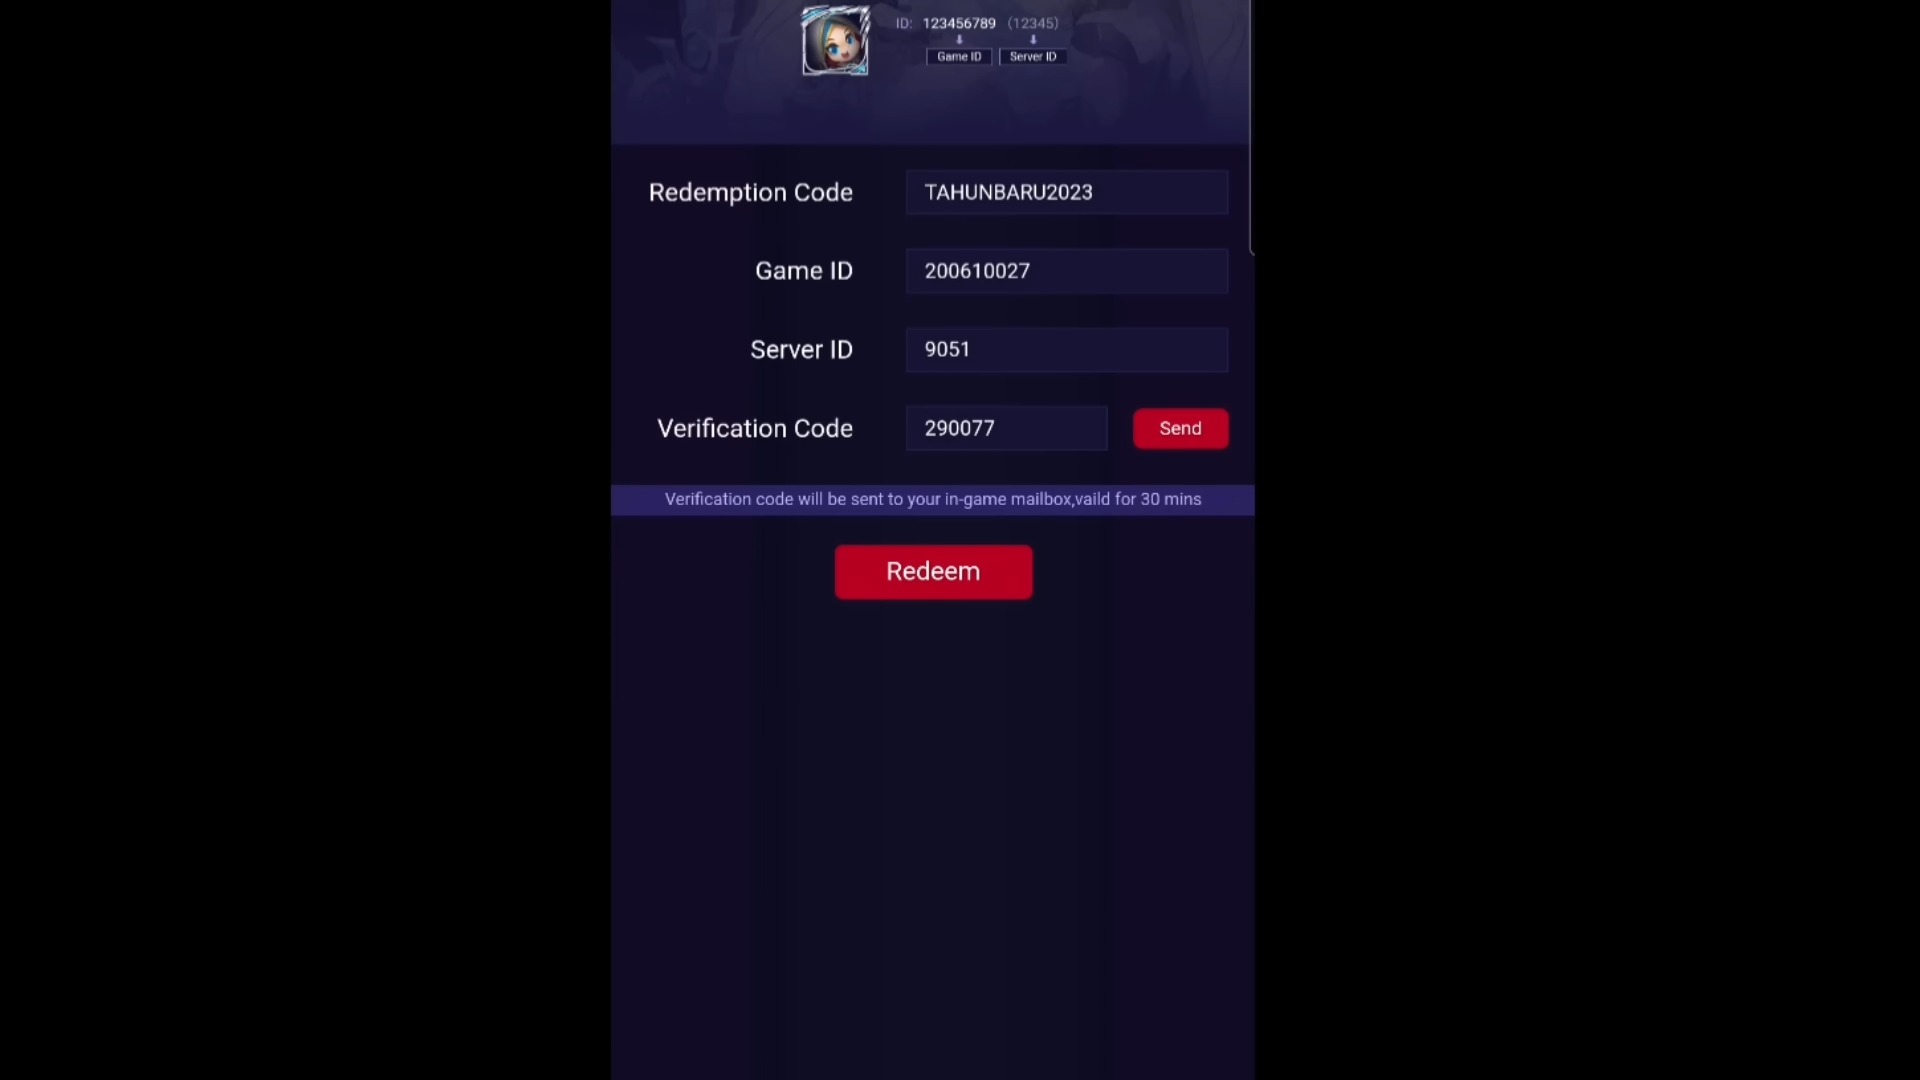Click the Send button next to verification field
This screenshot has width=1920, height=1080.
point(1179,427)
